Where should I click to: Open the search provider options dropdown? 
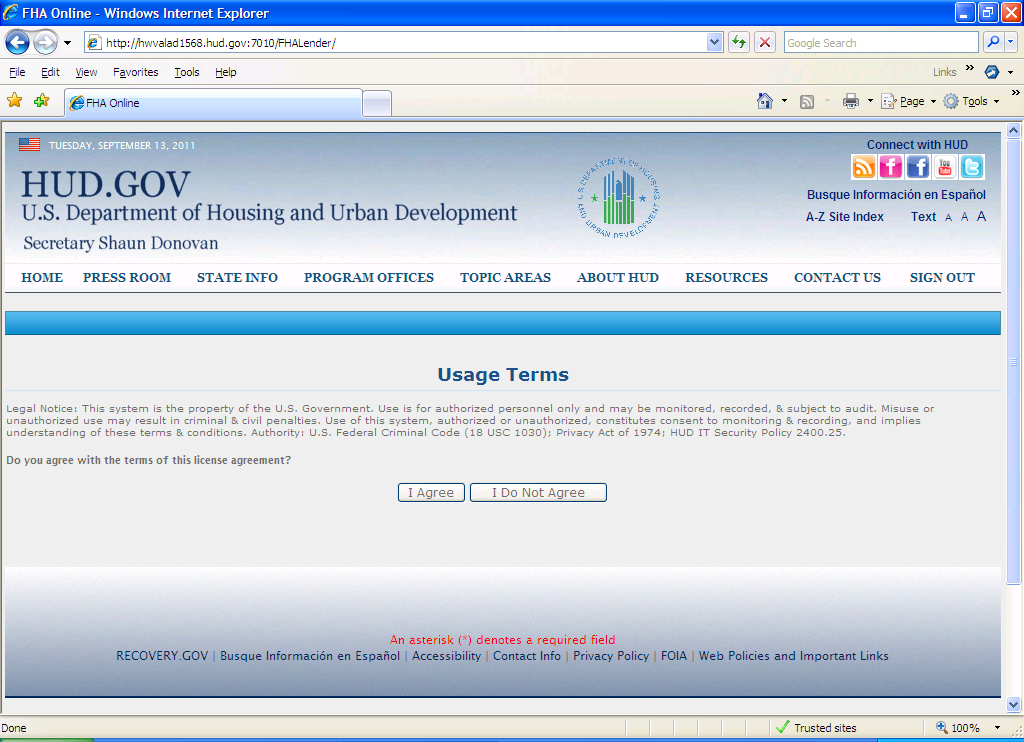[1011, 42]
